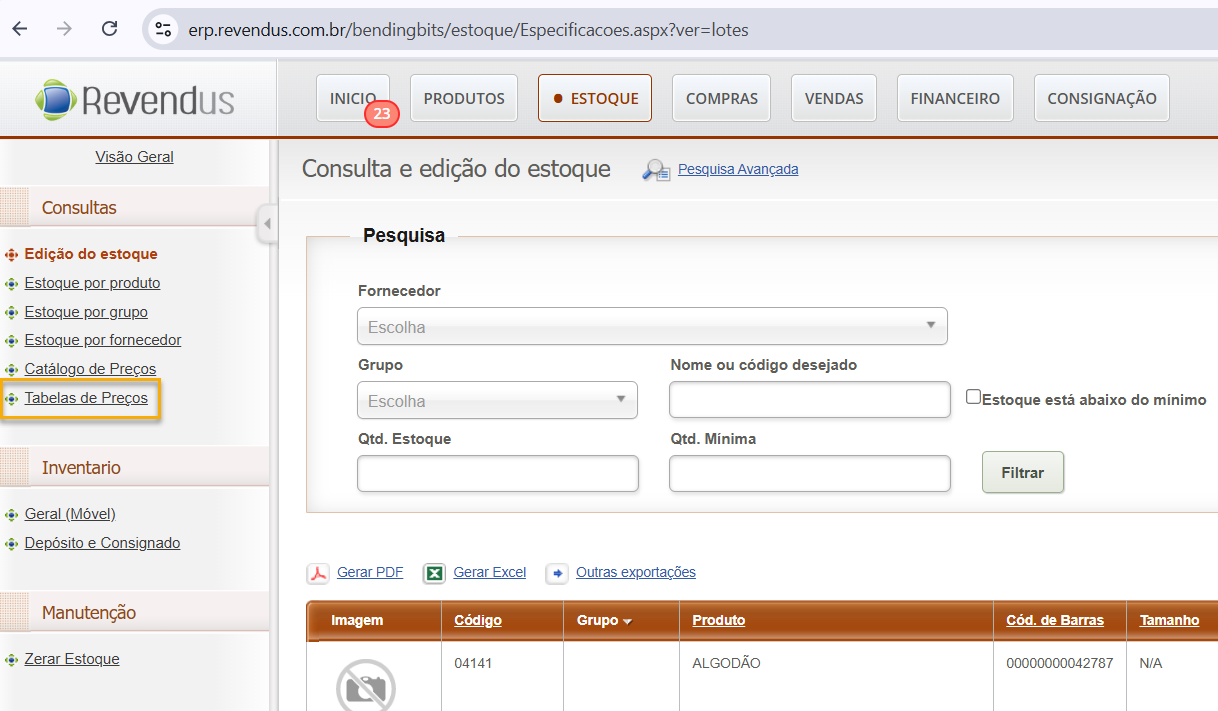Click the site information icon in address bar
Viewport: 1218px width, 711px height.
(163, 29)
